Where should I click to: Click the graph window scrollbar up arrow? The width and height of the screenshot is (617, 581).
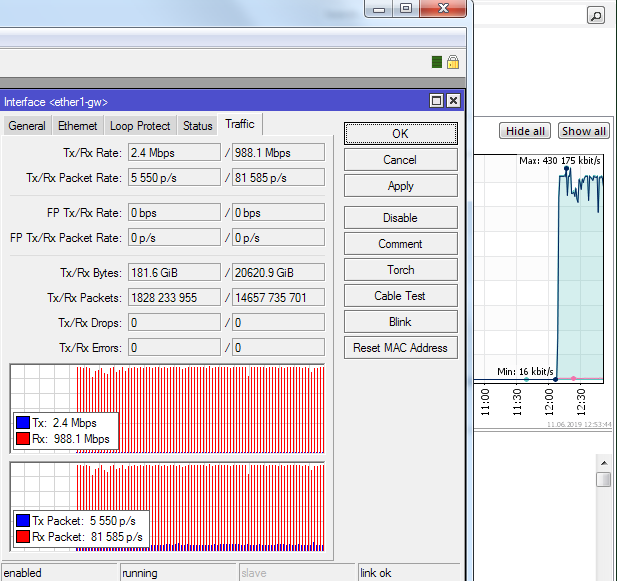pos(604,463)
